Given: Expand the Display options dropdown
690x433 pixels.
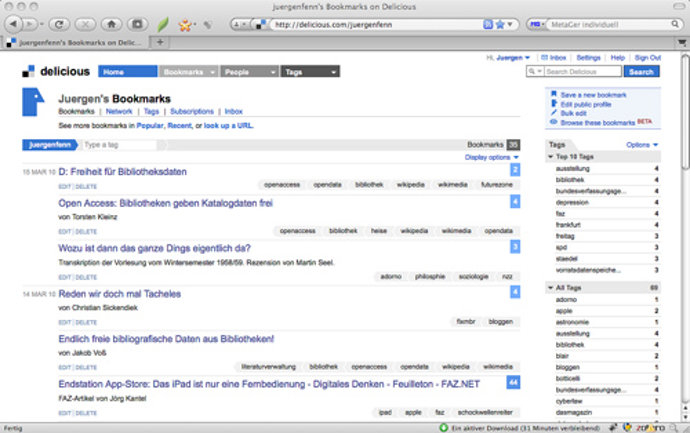Looking at the screenshot, I should (492, 157).
